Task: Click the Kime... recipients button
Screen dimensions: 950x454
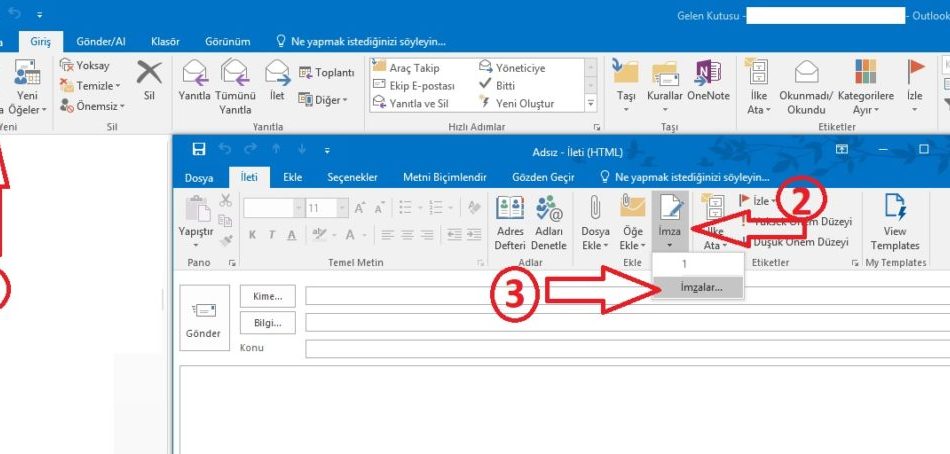Action: pyautogui.click(x=268, y=296)
